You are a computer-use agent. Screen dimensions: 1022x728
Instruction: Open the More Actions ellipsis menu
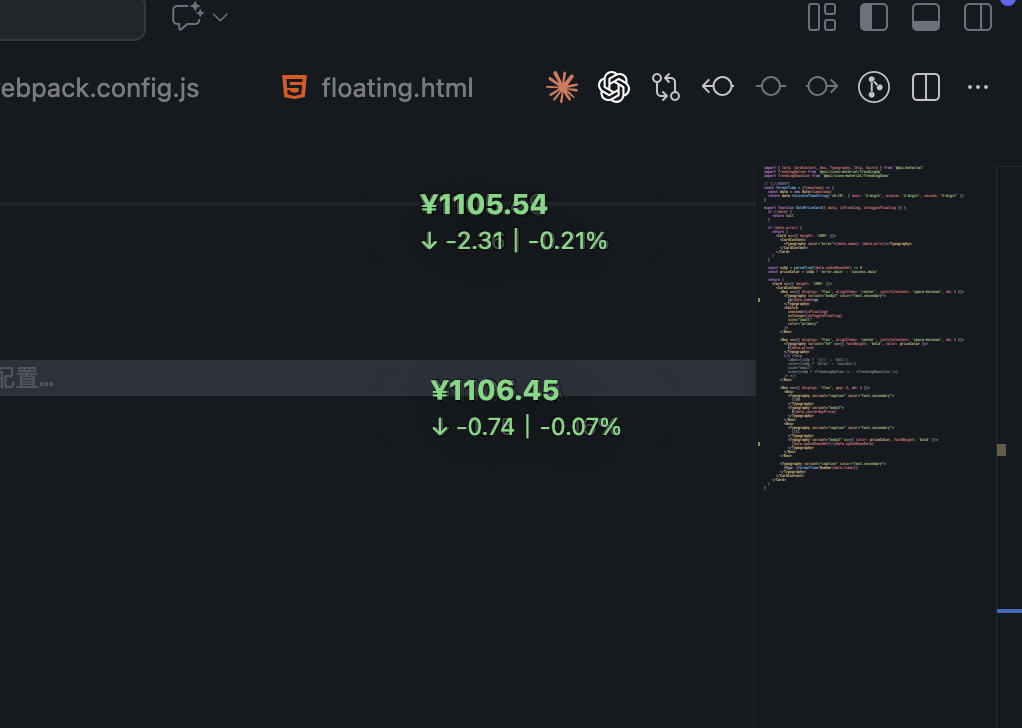click(978, 87)
